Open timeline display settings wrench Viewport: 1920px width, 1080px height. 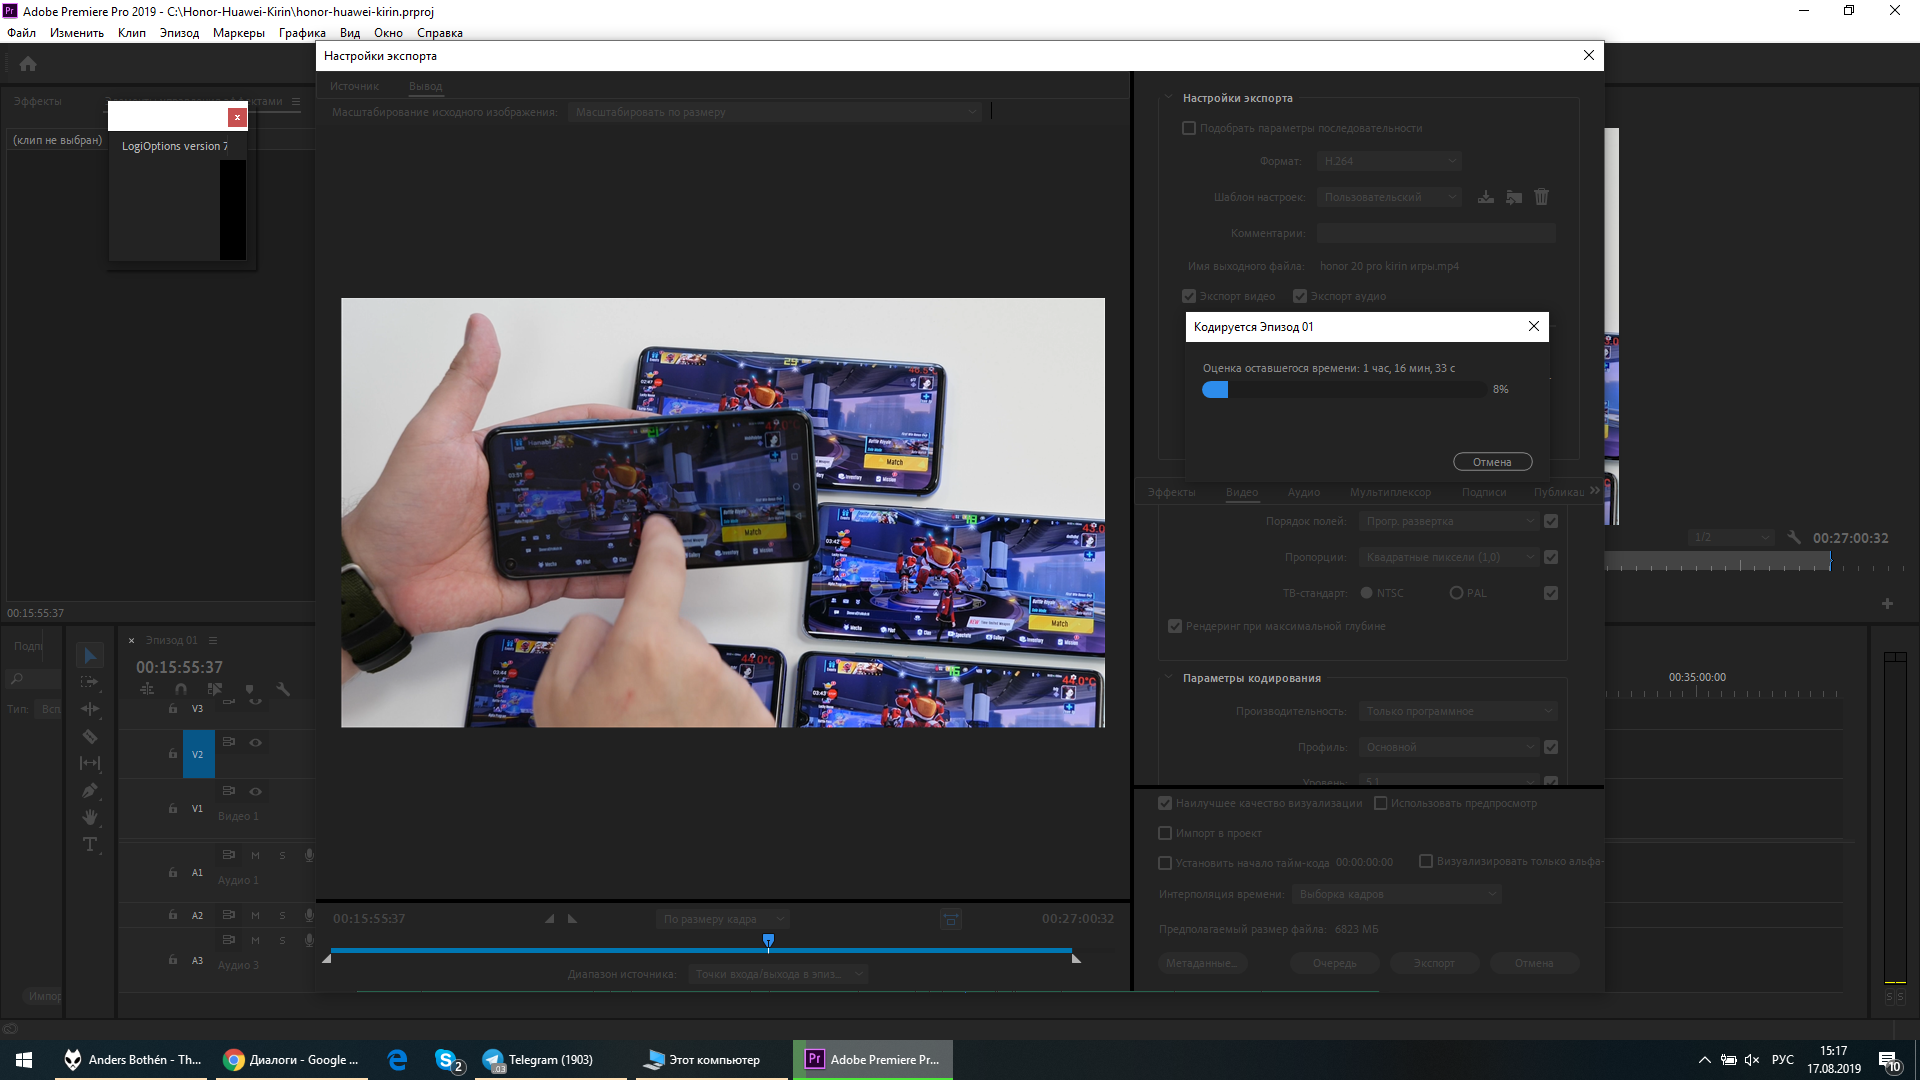pos(283,689)
